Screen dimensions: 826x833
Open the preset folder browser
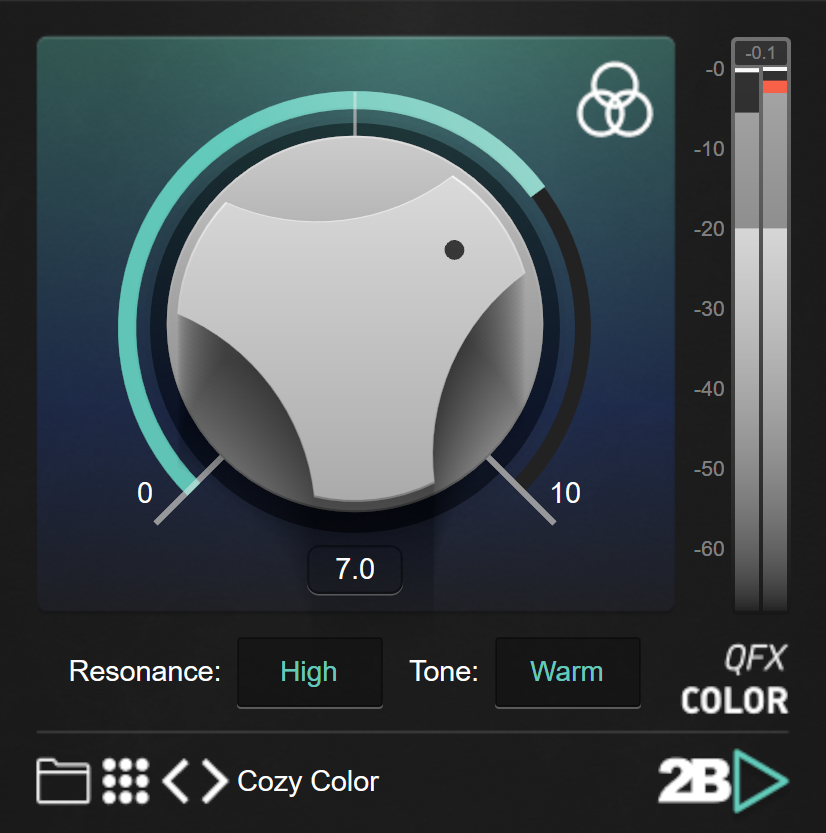coord(62,781)
